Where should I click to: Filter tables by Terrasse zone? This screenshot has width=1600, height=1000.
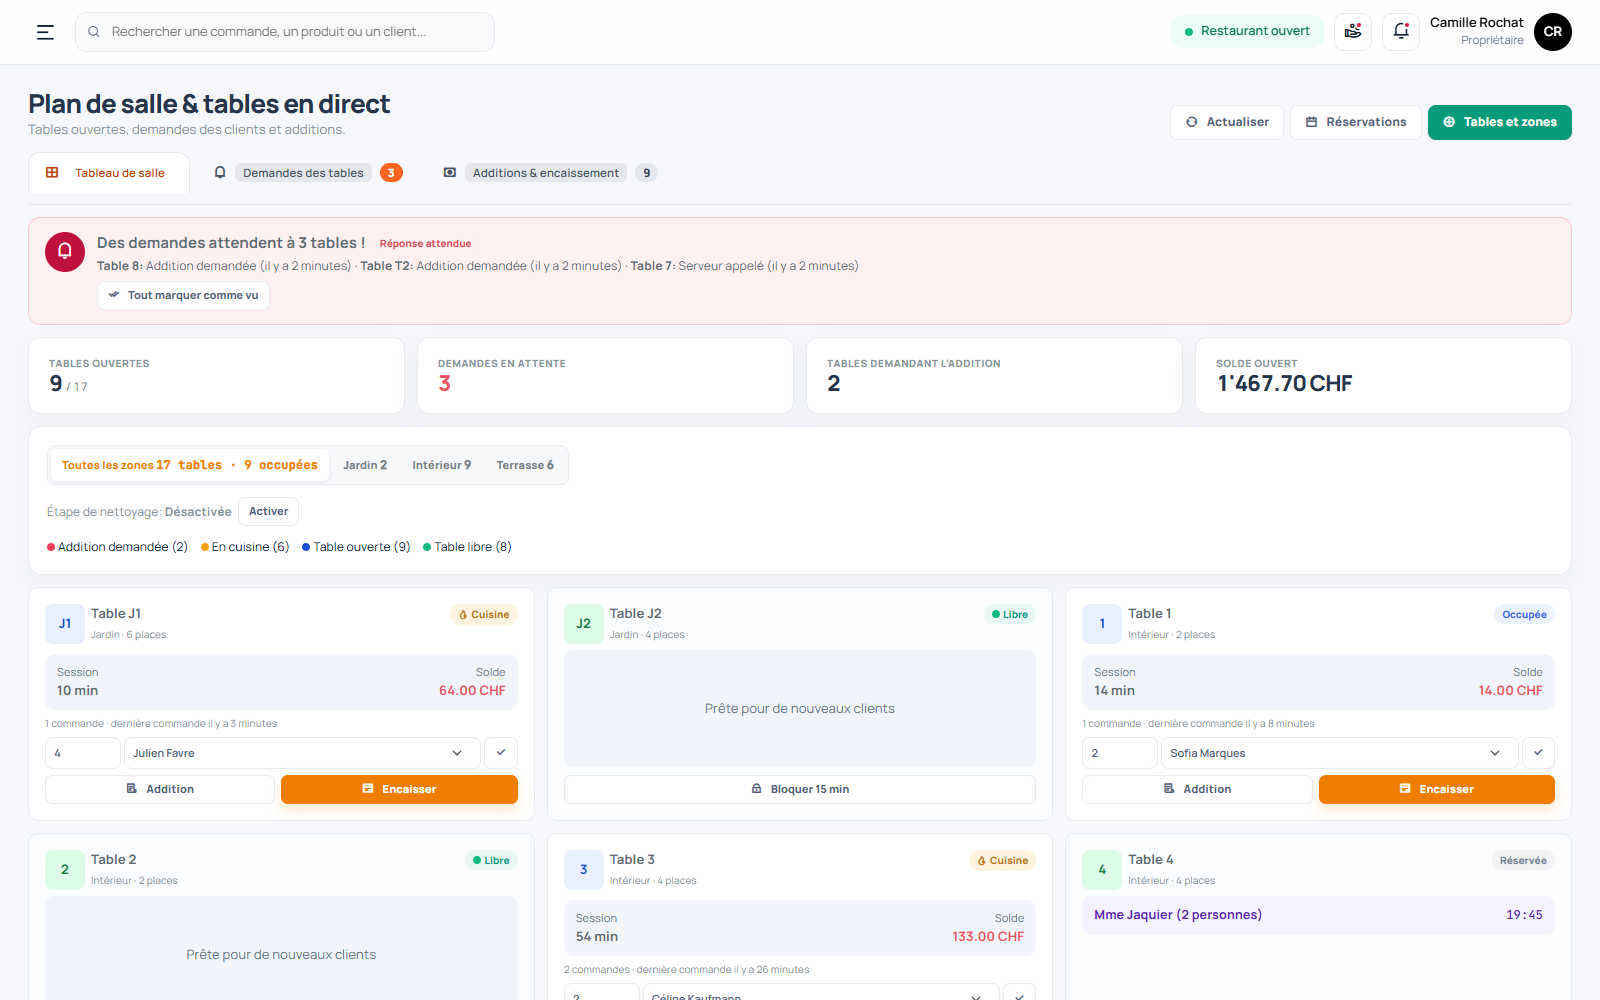coord(525,465)
